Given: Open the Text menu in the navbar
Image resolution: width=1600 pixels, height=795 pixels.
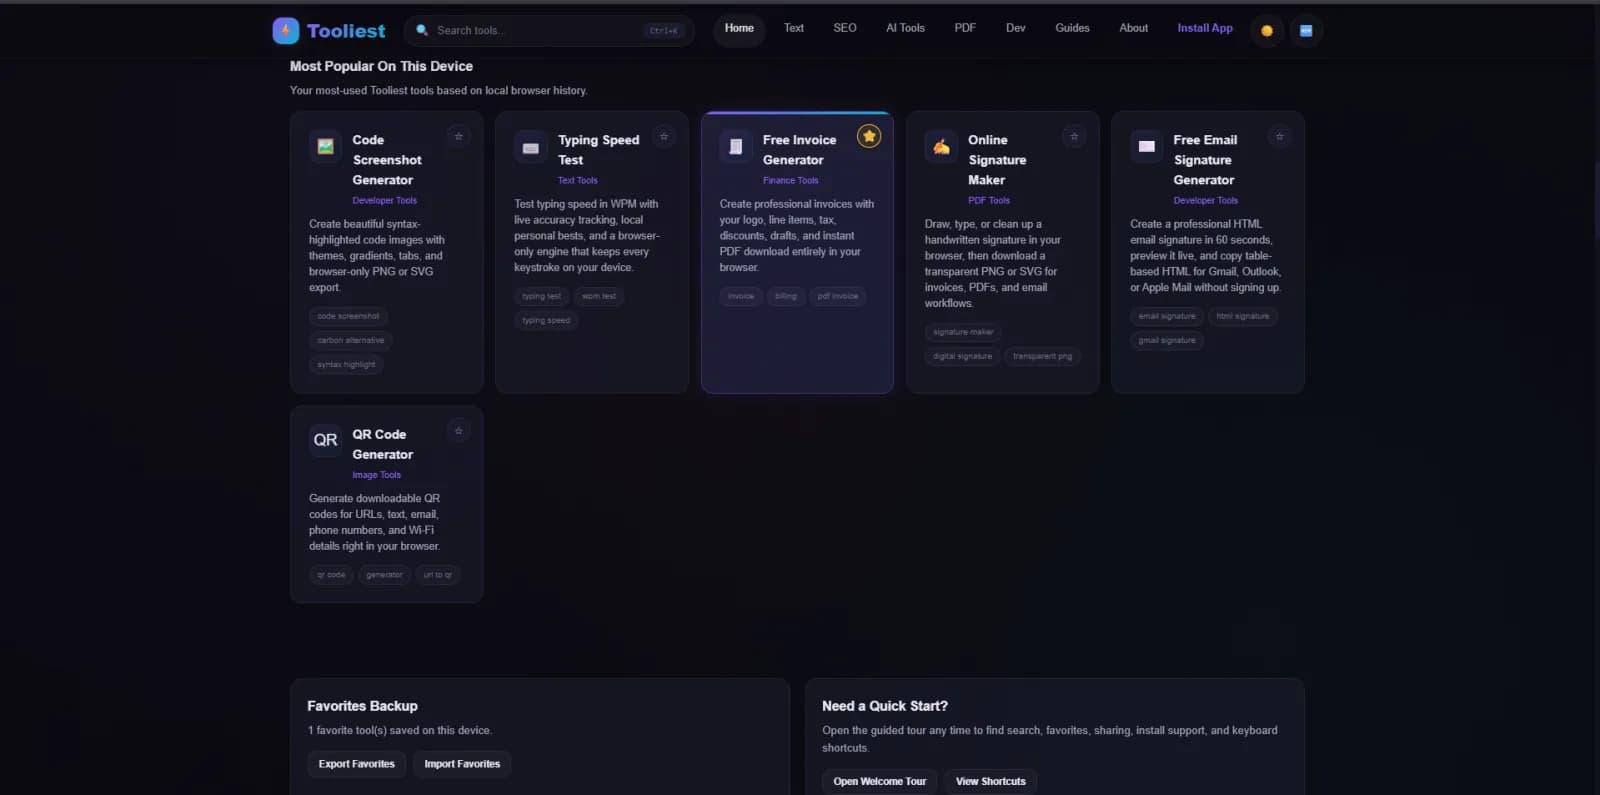Looking at the screenshot, I should click(x=794, y=28).
